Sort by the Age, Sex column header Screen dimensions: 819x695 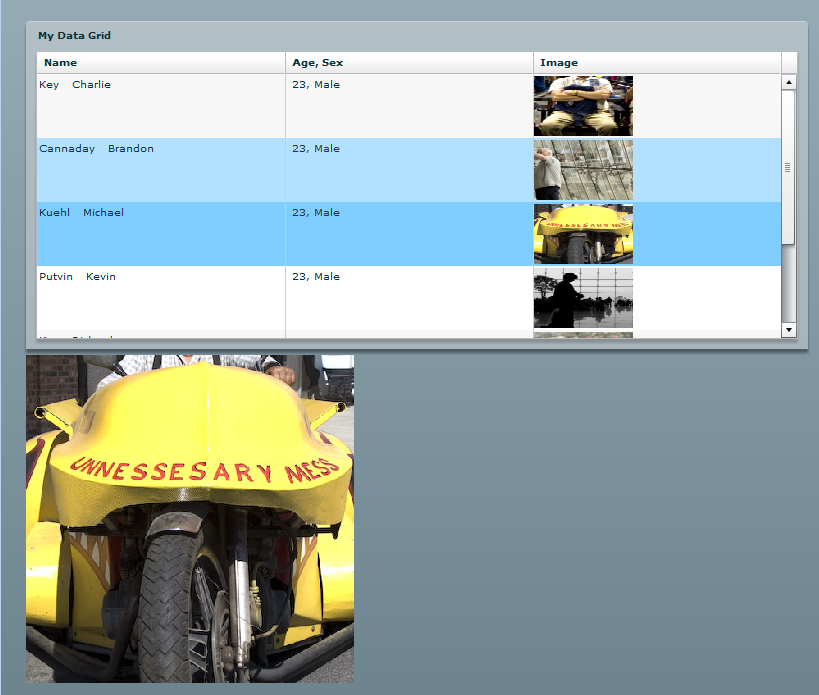pos(409,63)
